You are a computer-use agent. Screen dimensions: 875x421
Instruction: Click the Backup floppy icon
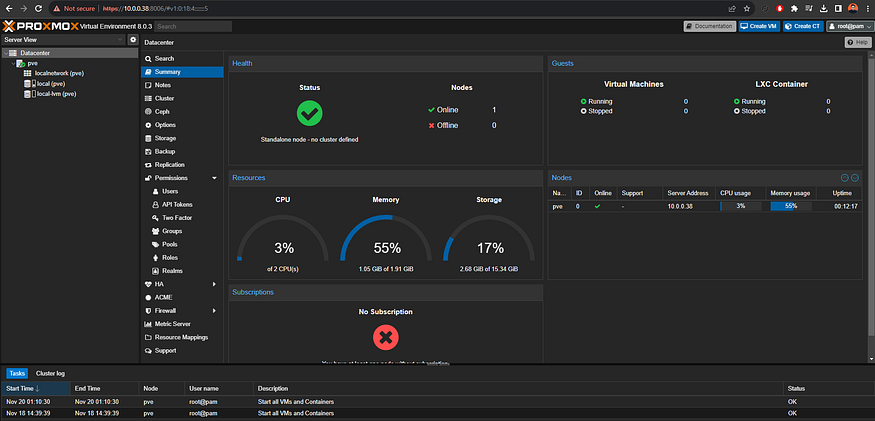pyautogui.click(x=148, y=151)
